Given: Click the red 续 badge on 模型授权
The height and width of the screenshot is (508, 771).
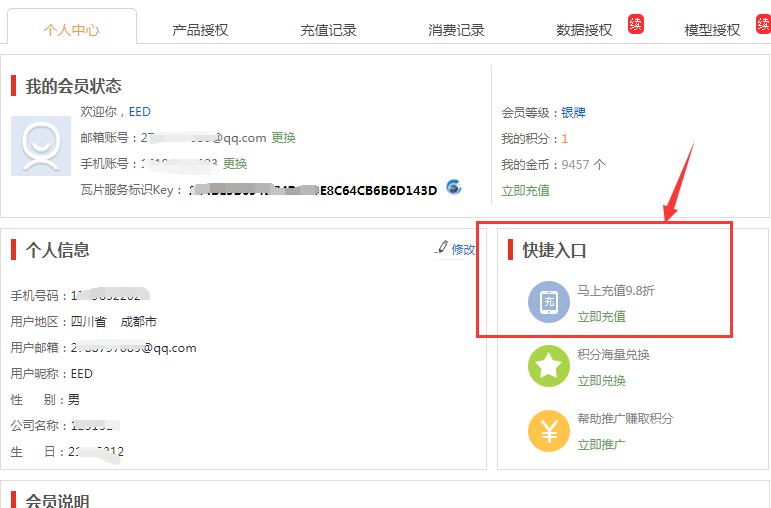Looking at the screenshot, I should 763,24.
